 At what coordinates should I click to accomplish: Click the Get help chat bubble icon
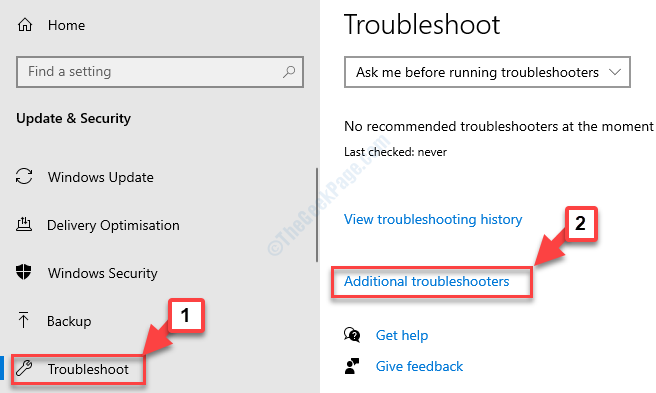352,335
